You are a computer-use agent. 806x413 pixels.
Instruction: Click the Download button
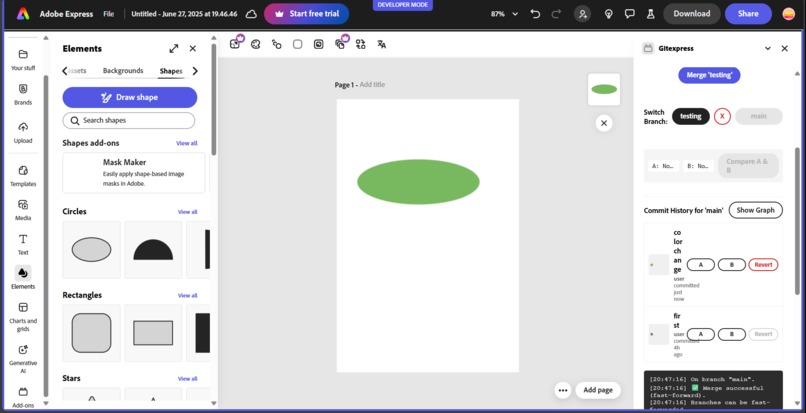tap(691, 14)
